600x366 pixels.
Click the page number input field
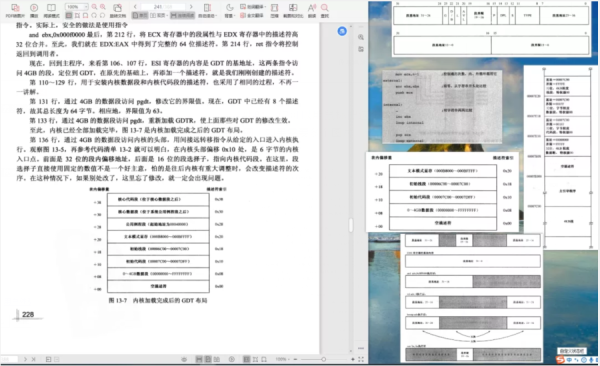click(163, 7)
